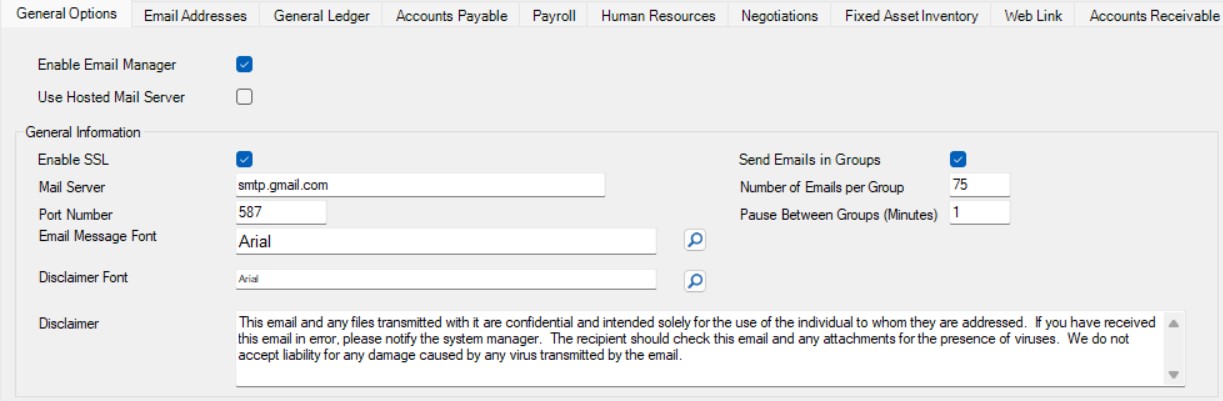Uncheck Send Emails in Groups
The height and width of the screenshot is (401, 1223).
point(958,159)
